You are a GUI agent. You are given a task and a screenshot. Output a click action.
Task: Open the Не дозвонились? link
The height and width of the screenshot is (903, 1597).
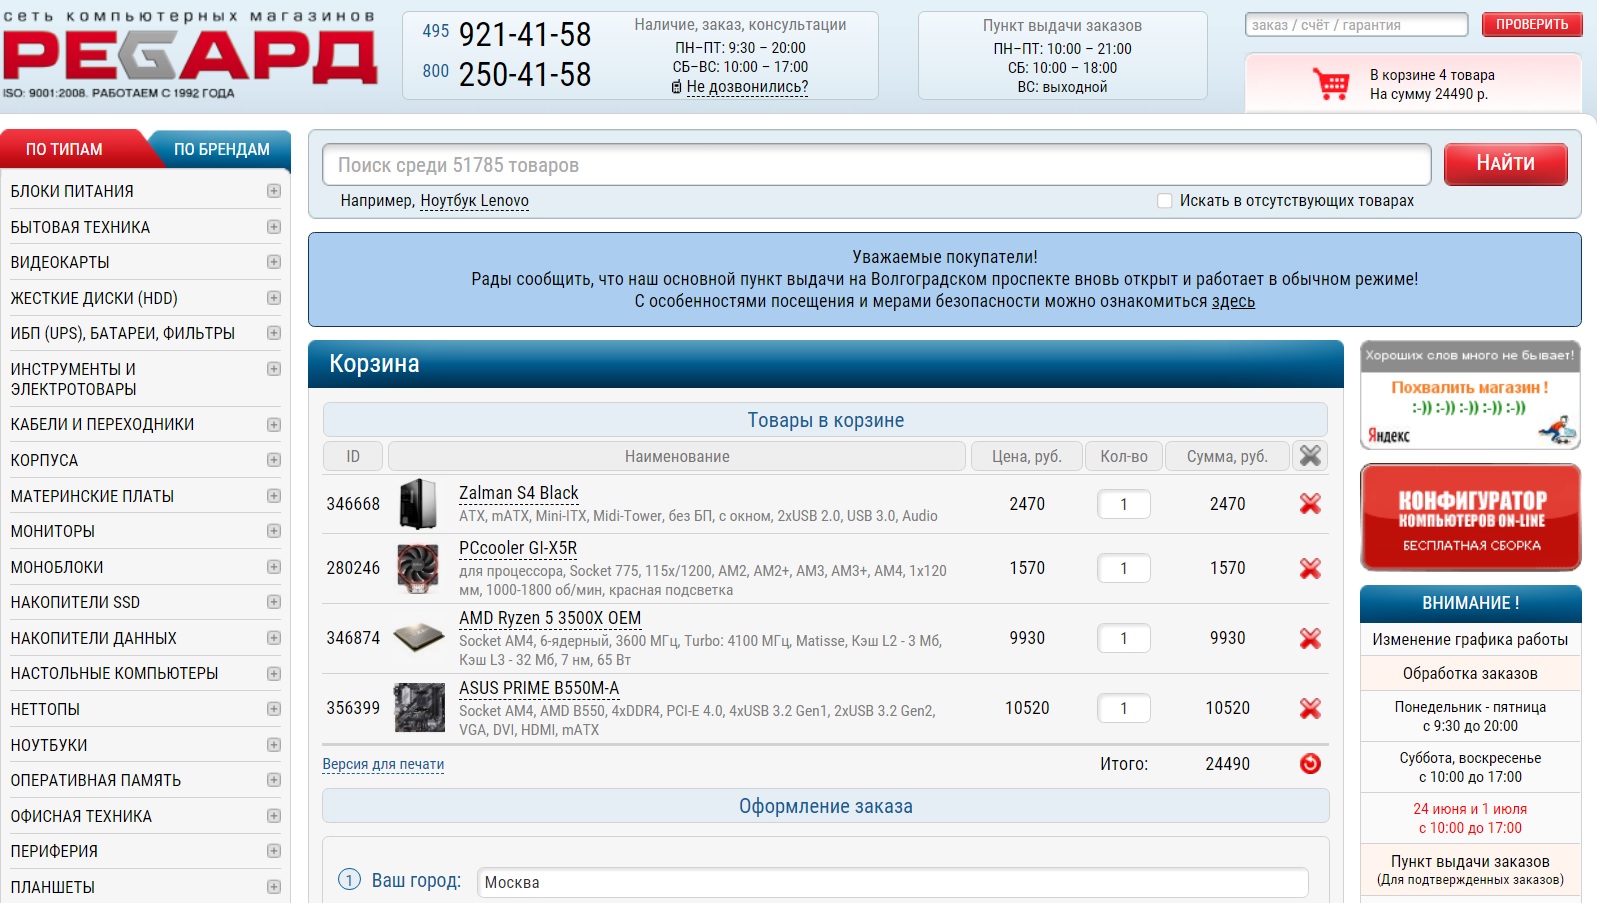pyautogui.click(x=747, y=87)
